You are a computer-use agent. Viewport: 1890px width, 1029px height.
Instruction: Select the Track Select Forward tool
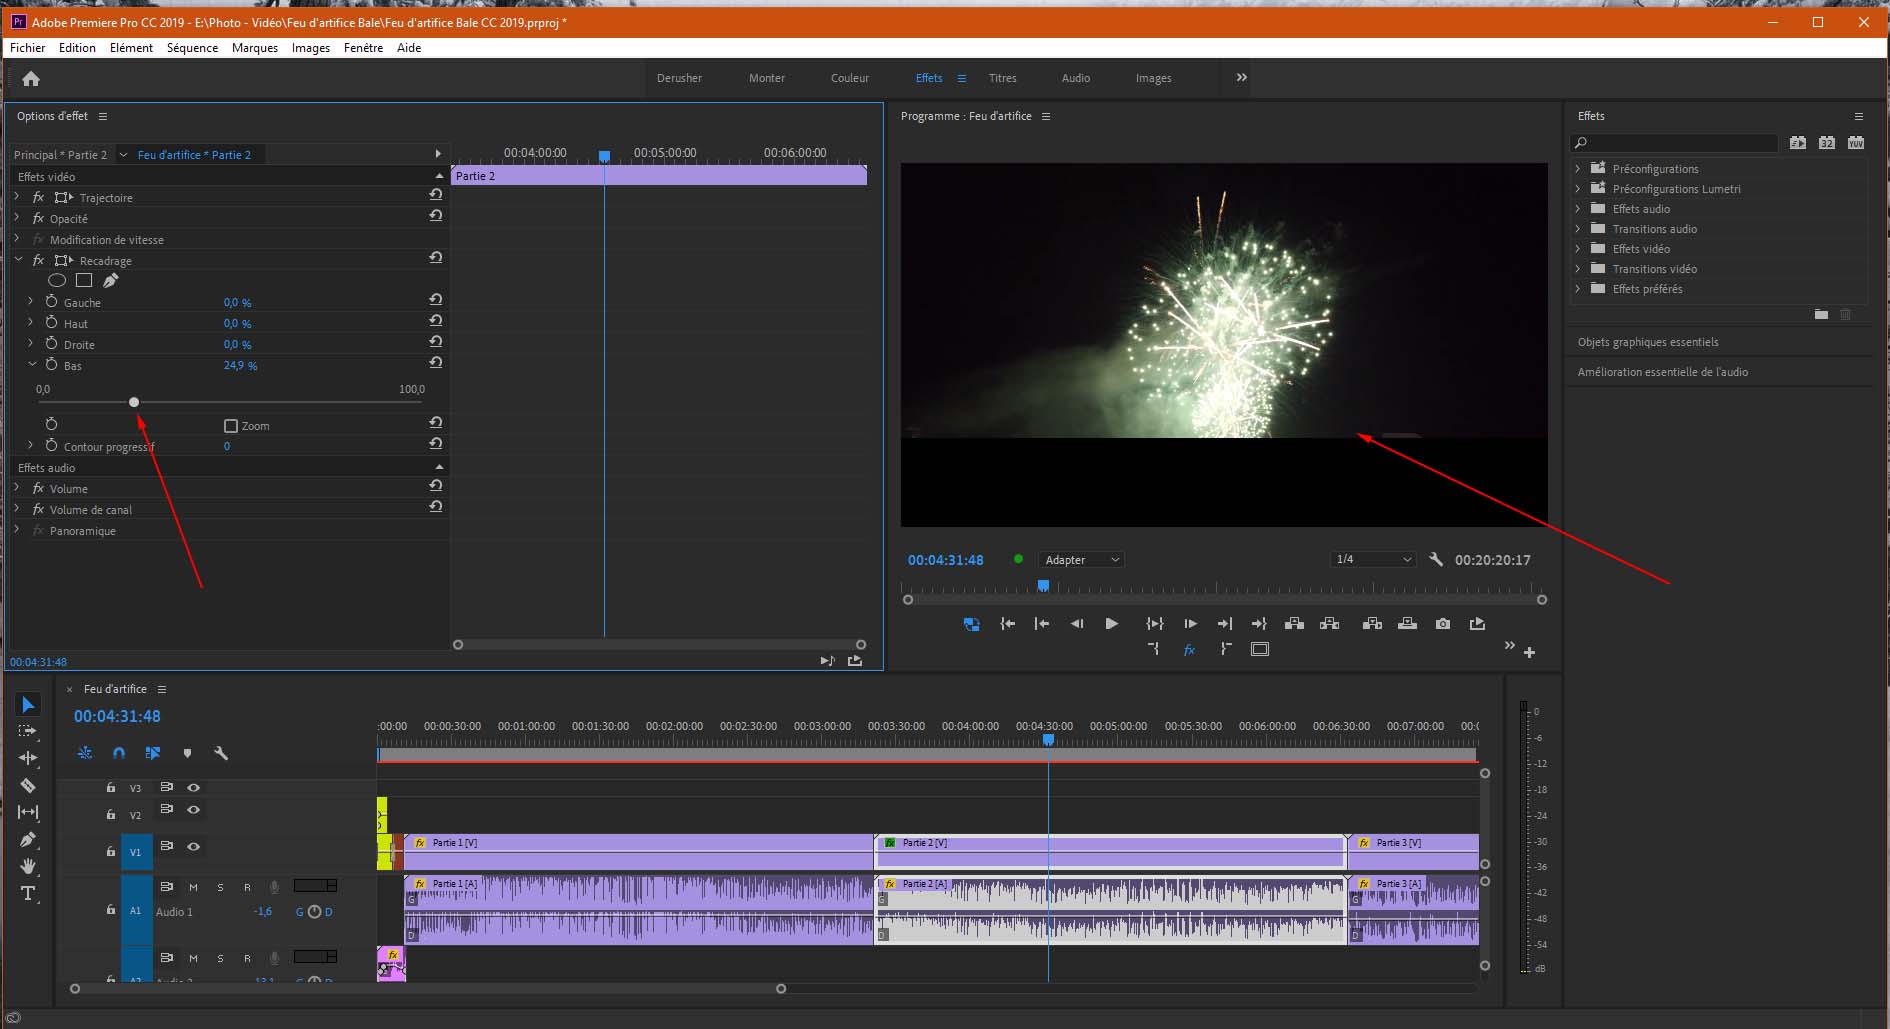(x=28, y=731)
